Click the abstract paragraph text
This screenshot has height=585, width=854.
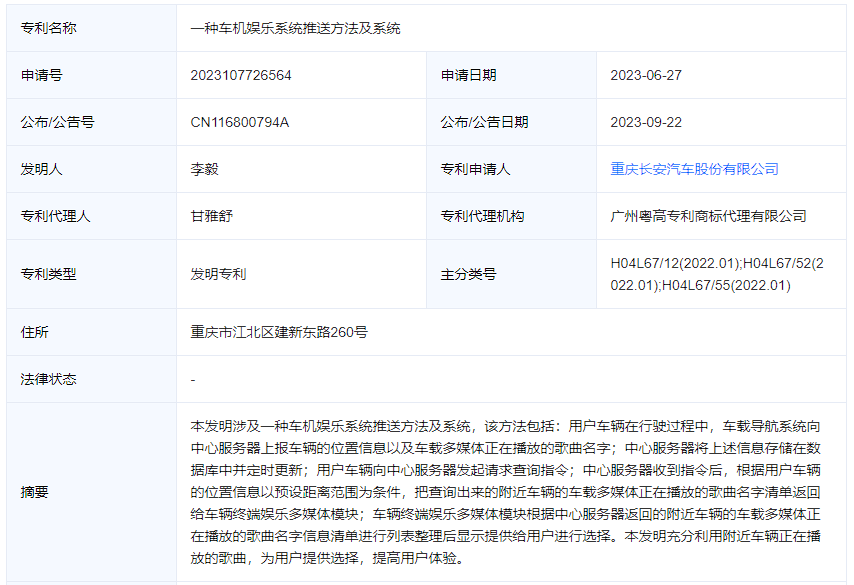point(506,491)
